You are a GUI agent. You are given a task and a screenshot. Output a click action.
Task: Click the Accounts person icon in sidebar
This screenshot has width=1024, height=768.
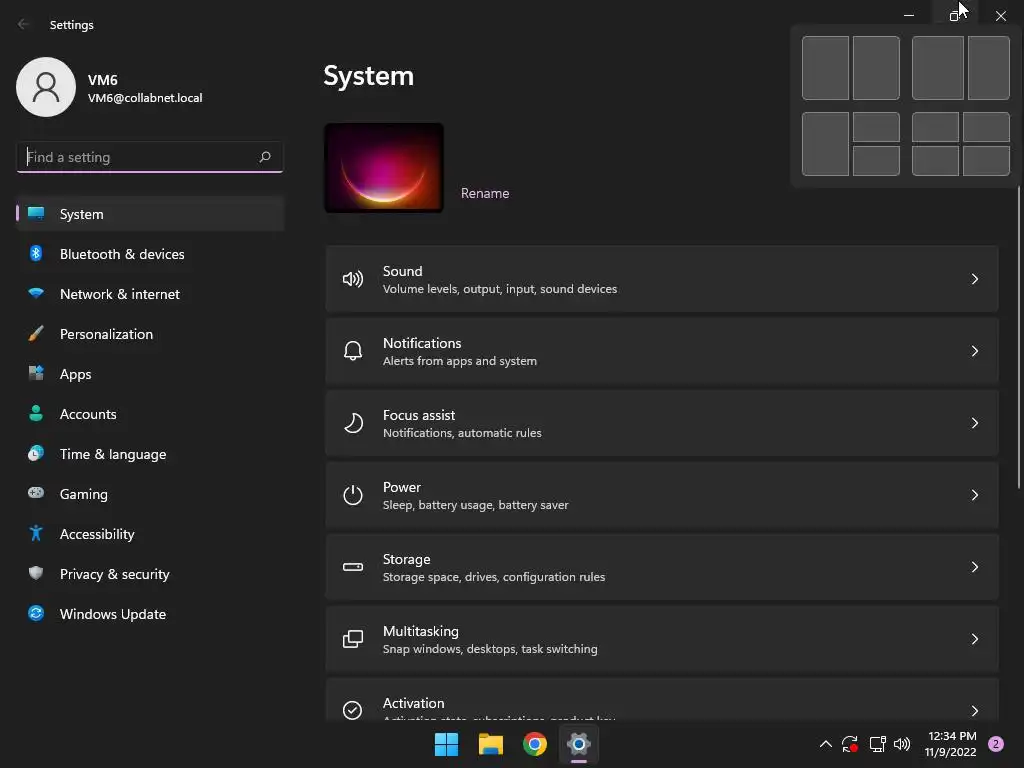[x=36, y=413]
